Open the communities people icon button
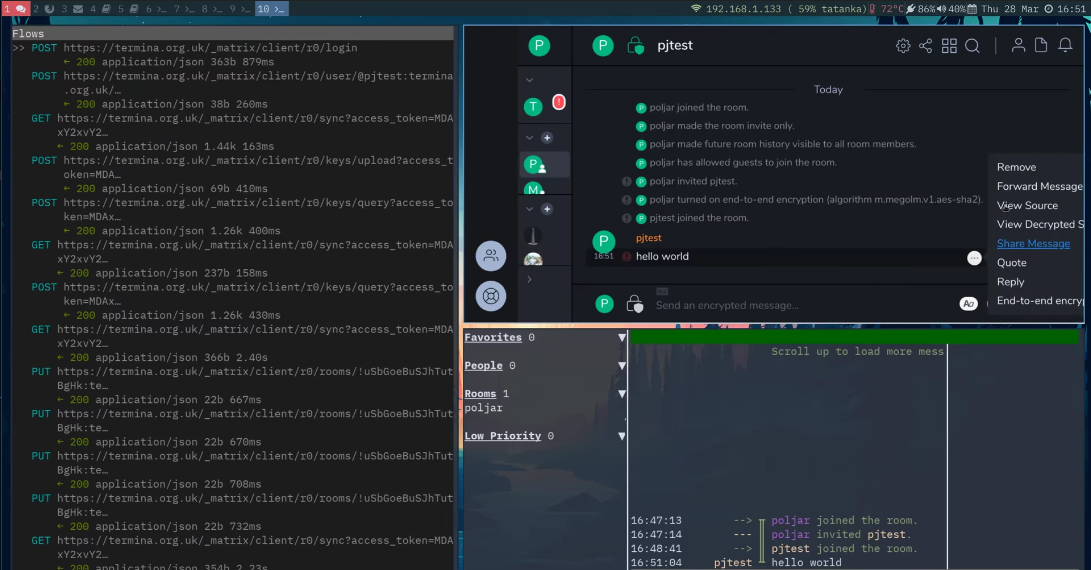Image resolution: width=1091 pixels, height=570 pixels. click(x=491, y=255)
